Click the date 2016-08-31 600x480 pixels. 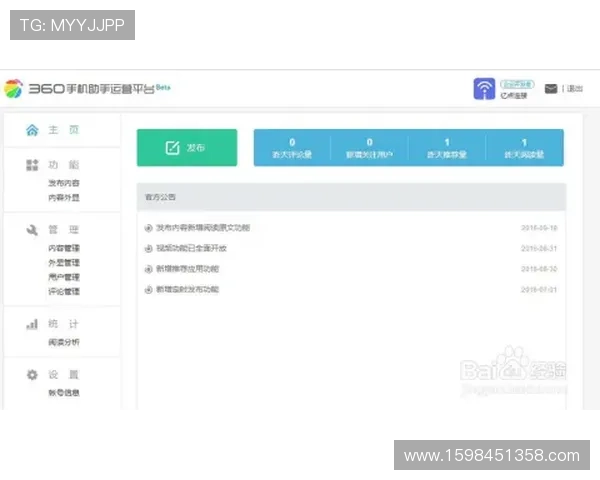(x=539, y=248)
